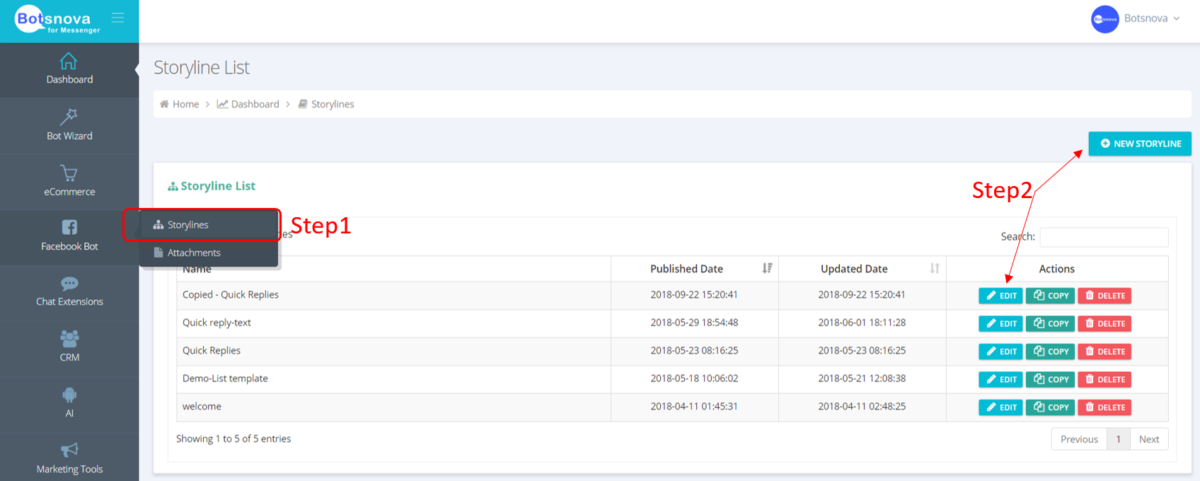The image size is (1200, 481).
Task: Sort table by Updated Date column
Action: [x=934, y=269]
